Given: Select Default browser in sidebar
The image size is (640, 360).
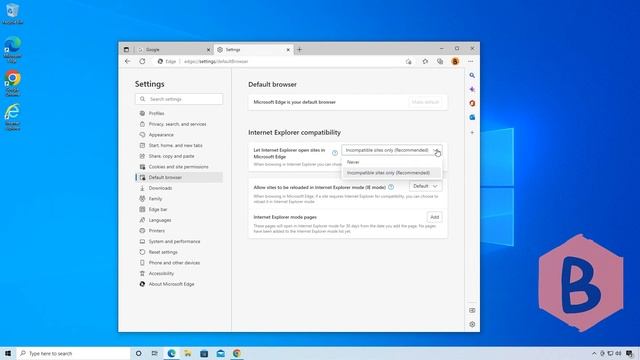Looking at the screenshot, I should 179,178.
